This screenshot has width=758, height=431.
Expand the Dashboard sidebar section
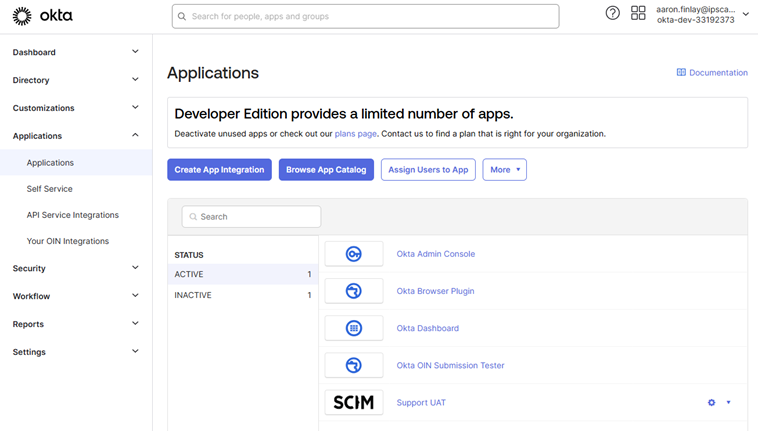(75, 52)
